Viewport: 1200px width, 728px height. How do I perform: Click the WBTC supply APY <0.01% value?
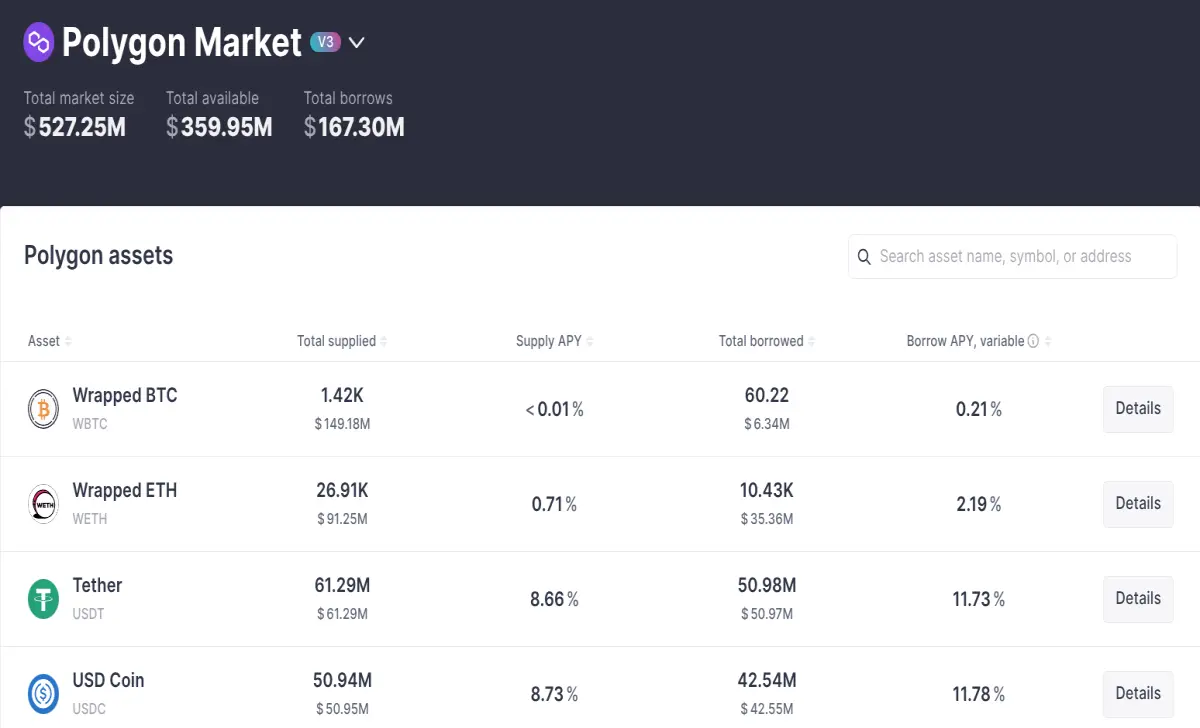(x=555, y=409)
